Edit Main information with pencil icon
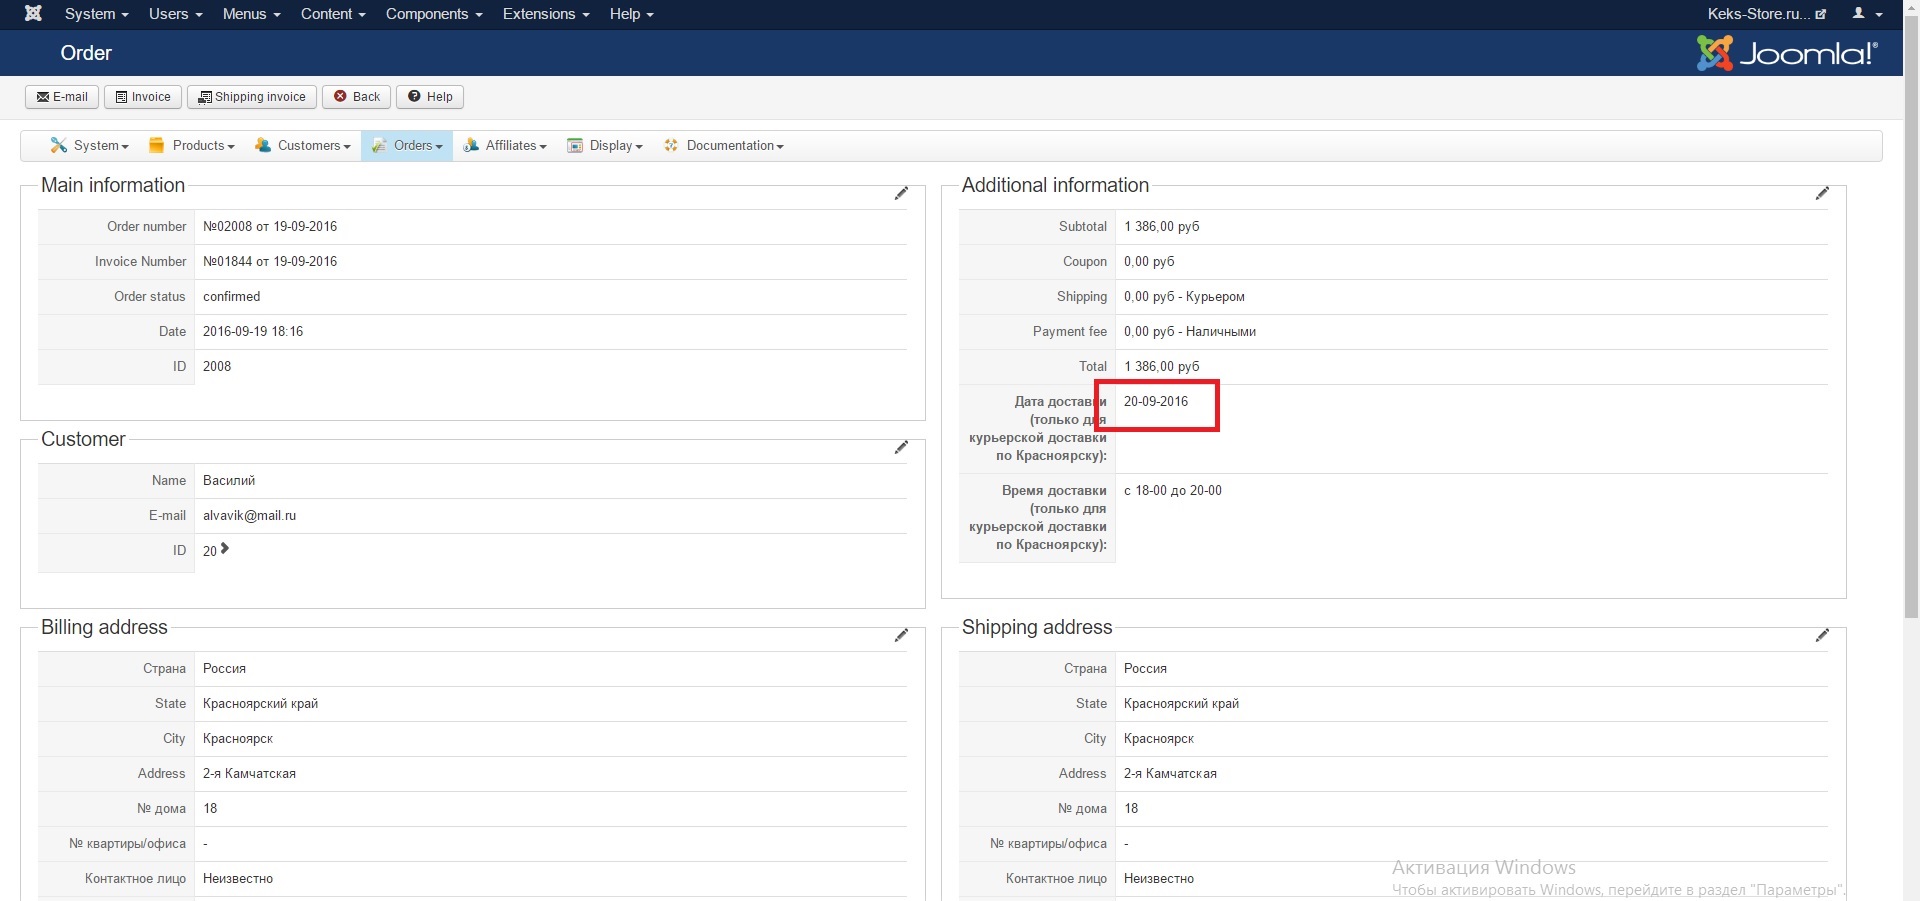This screenshot has width=1920, height=901. click(901, 193)
